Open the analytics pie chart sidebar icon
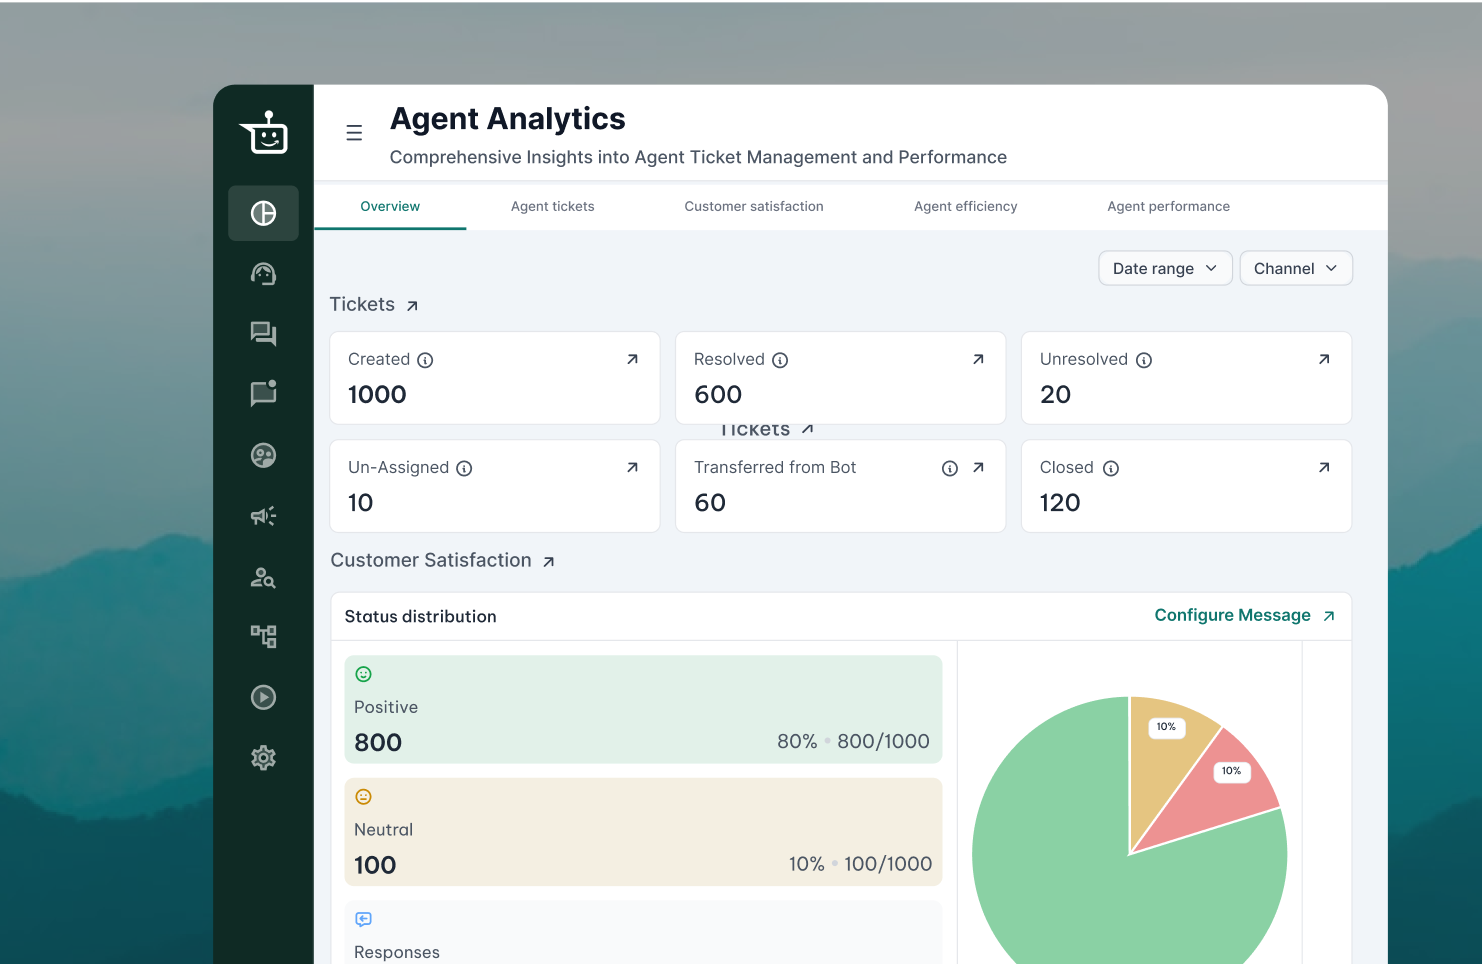Viewport: 1482px width, 964px height. tap(263, 213)
